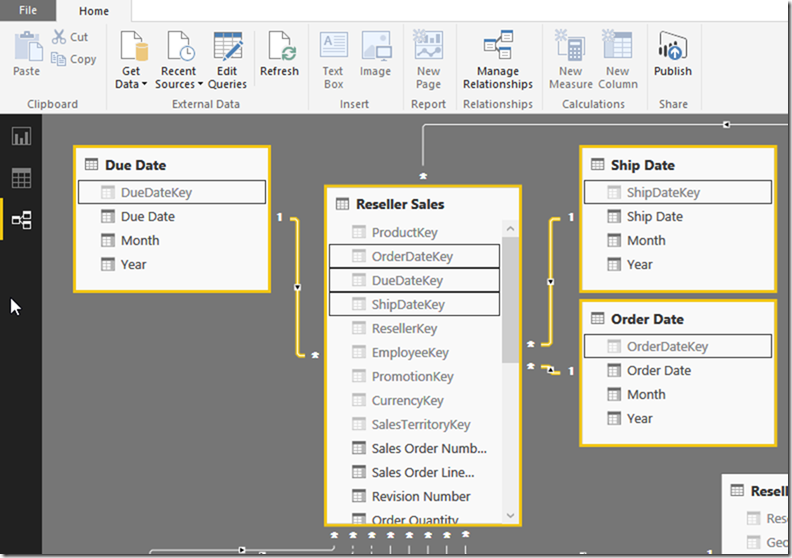The height and width of the screenshot is (558, 792).
Task: Click the Order Date relationship line arrow
Action: click(551, 370)
